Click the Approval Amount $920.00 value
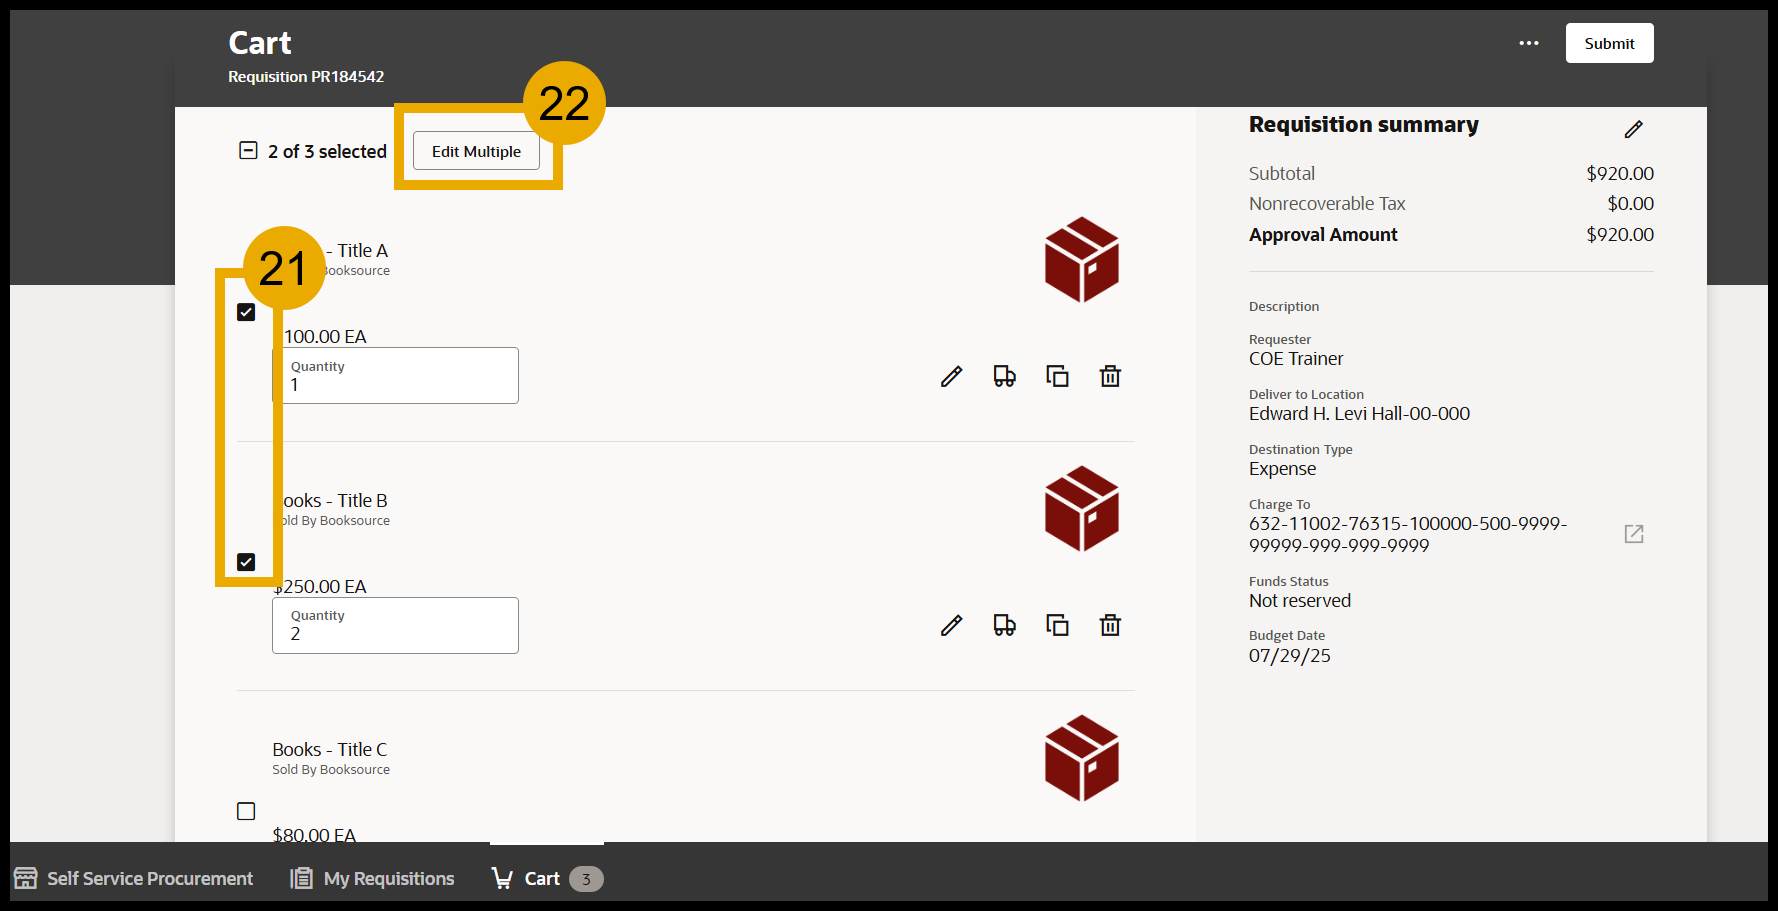 (1620, 234)
